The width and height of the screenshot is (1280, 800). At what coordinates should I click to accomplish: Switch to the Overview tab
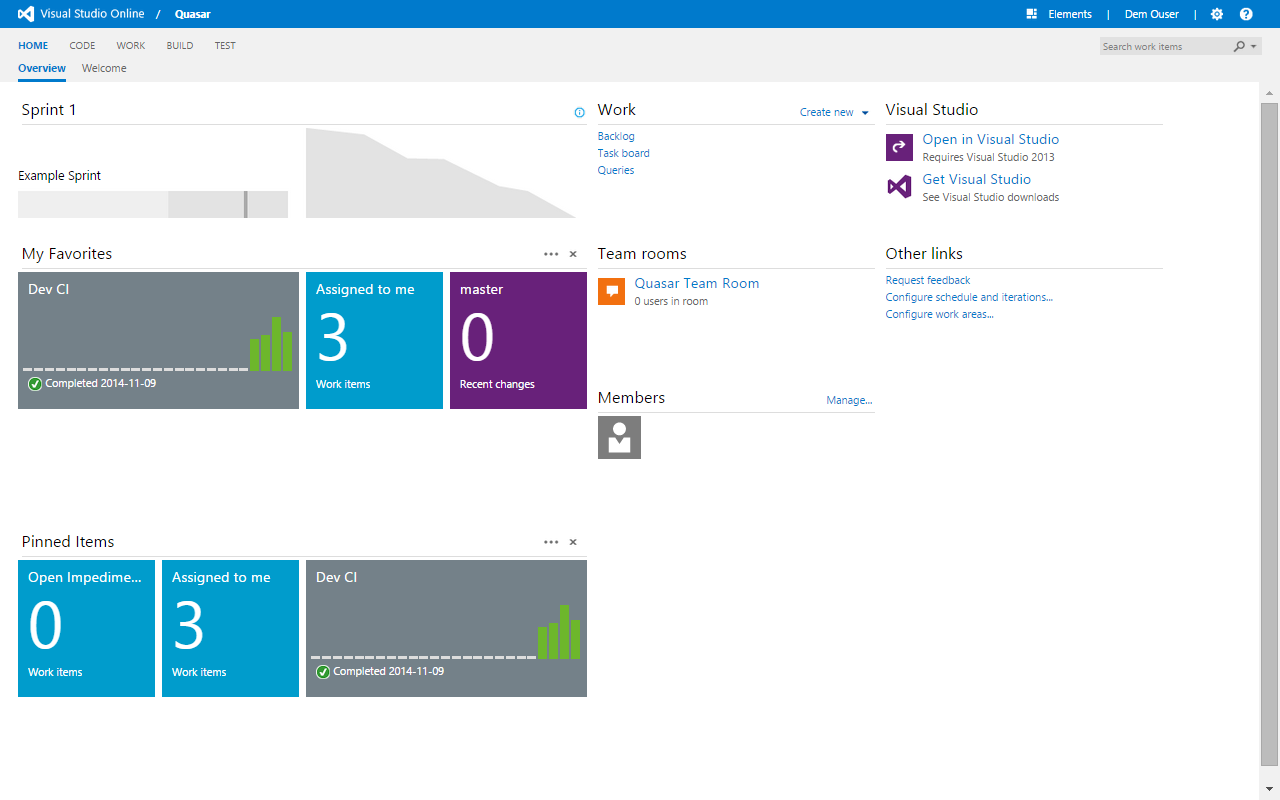(x=42, y=68)
